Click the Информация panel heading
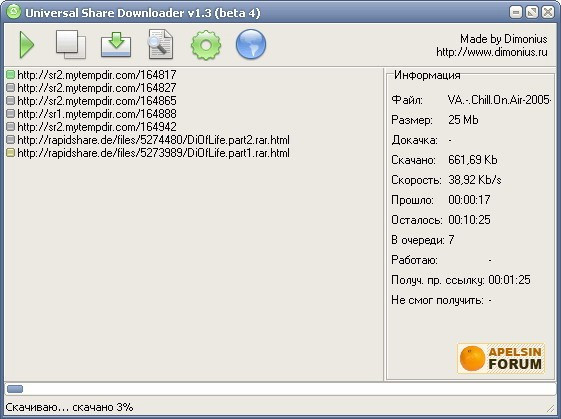This screenshot has width=561, height=419. pyautogui.click(x=427, y=75)
